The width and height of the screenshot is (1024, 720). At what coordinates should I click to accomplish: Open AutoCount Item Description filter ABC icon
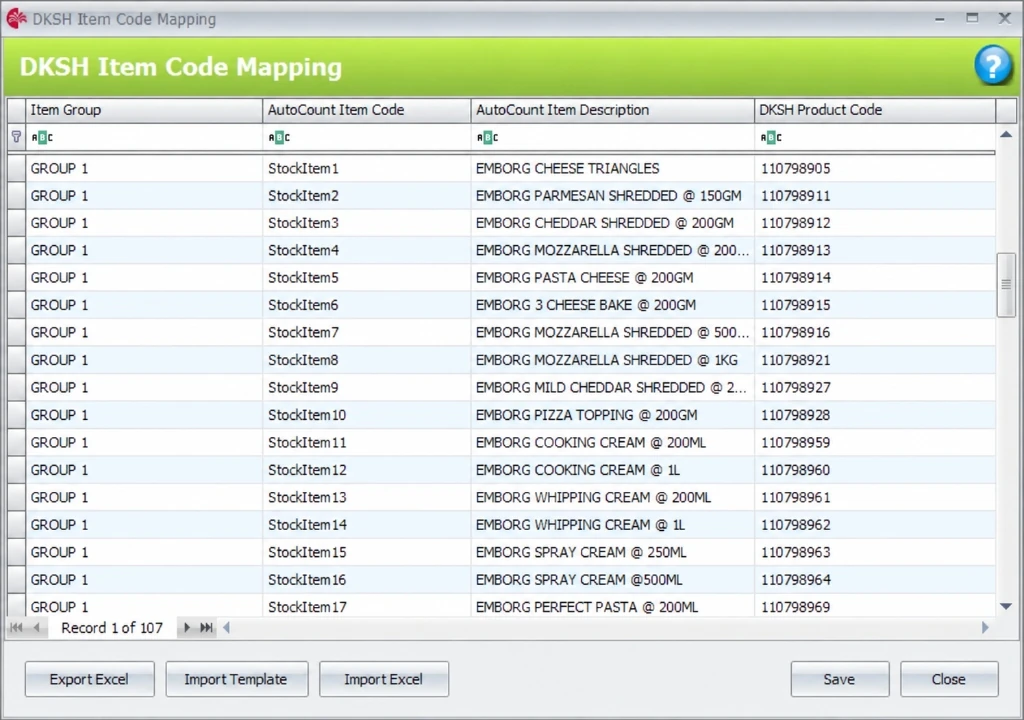(x=487, y=137)
